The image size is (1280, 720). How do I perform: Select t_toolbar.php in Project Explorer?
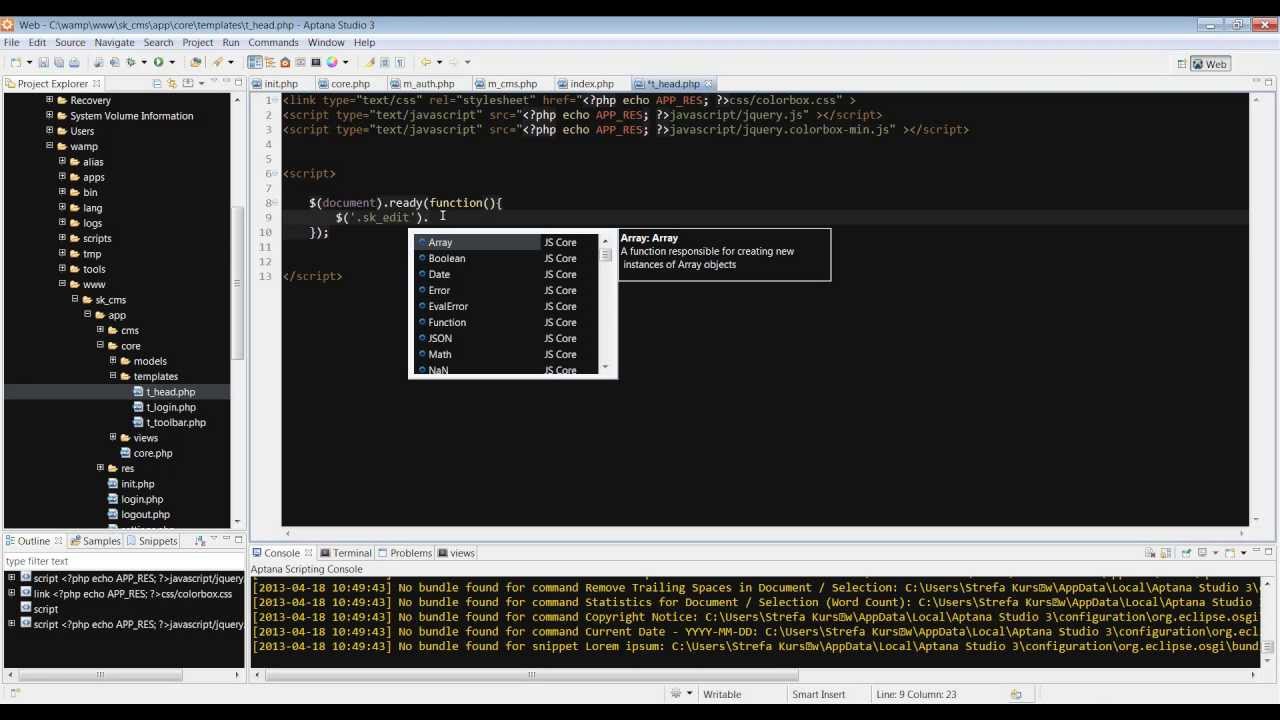[x=176, y=422]
